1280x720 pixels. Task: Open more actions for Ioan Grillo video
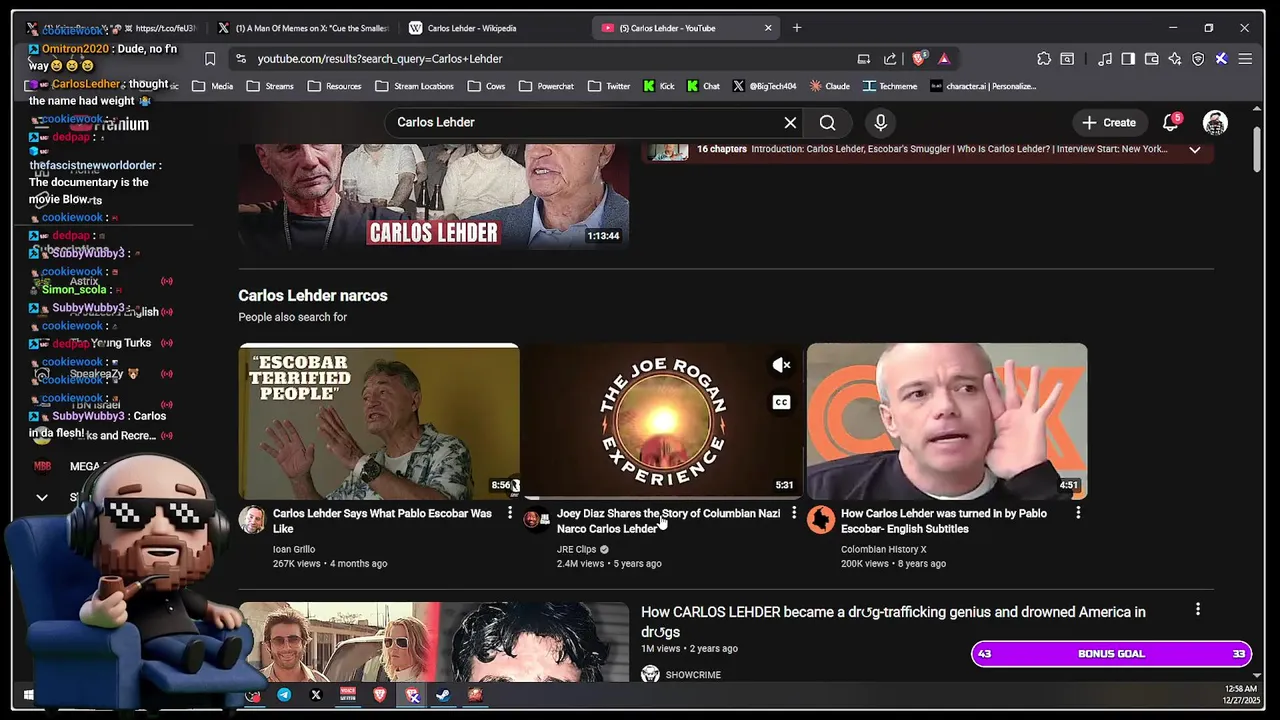[x=510, y=513]
